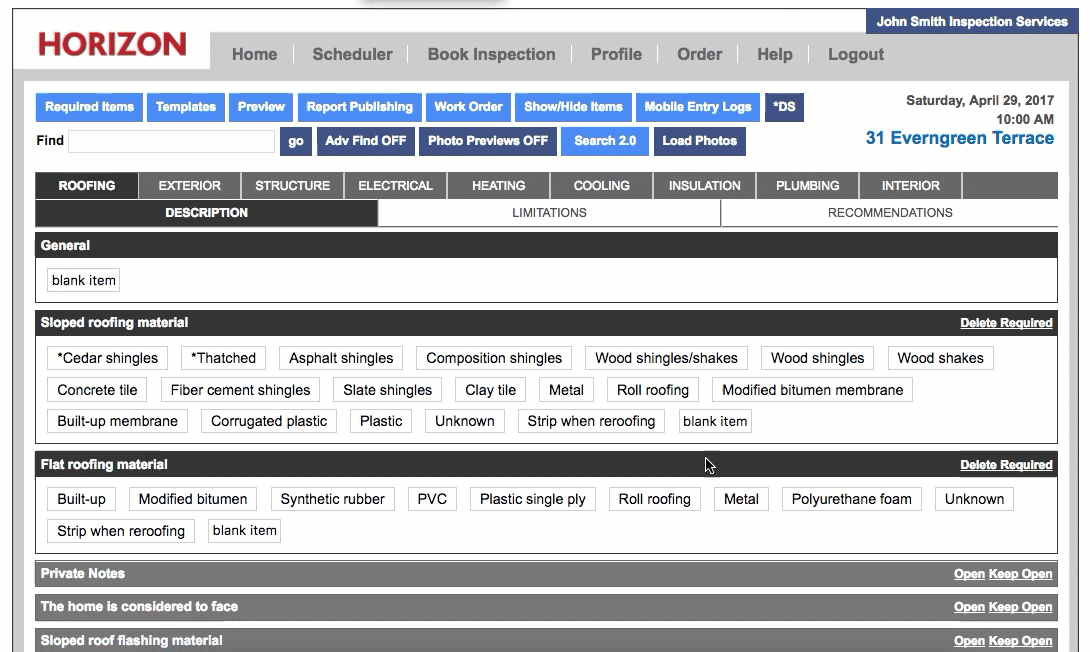1090x652 pixels.
Task: Keep open 'The home is considered to face' section
Action: point(1020,607)
